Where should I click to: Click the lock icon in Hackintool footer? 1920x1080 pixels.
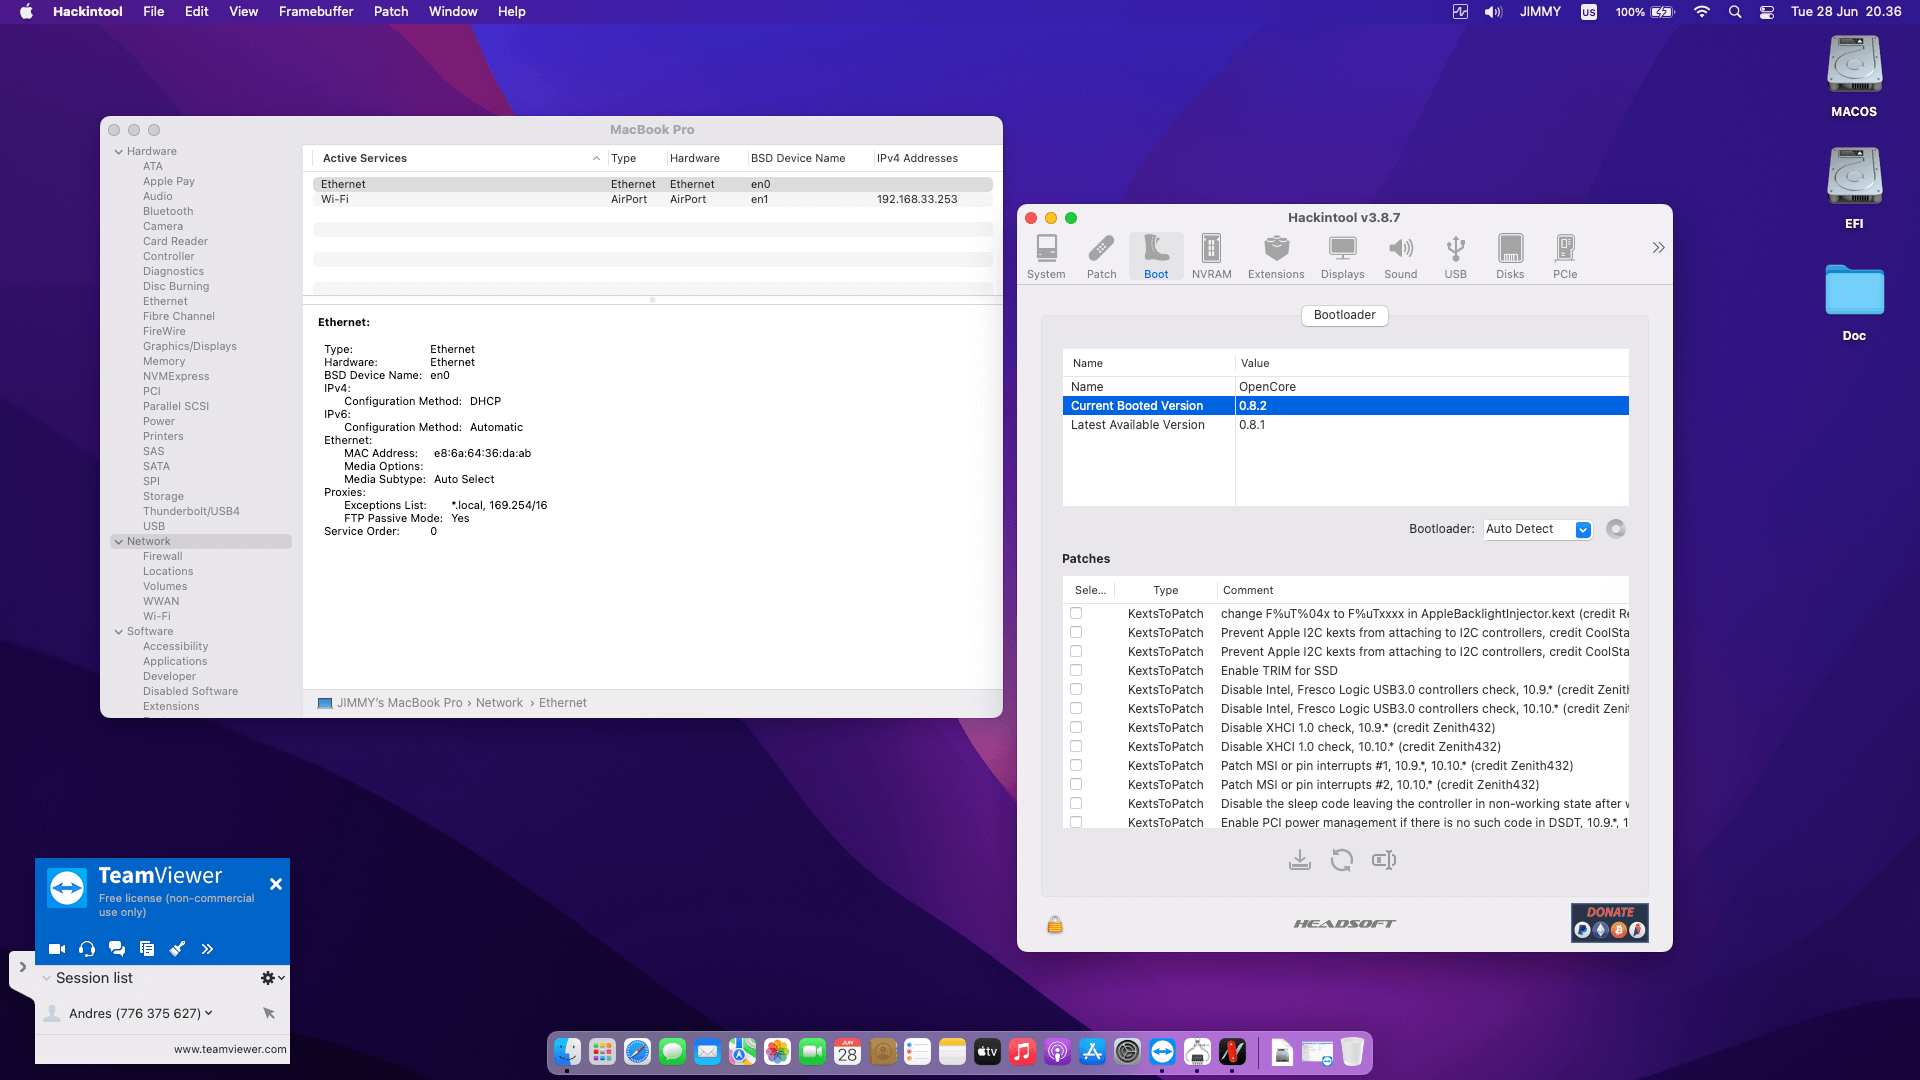click(x=1054, y=924)
